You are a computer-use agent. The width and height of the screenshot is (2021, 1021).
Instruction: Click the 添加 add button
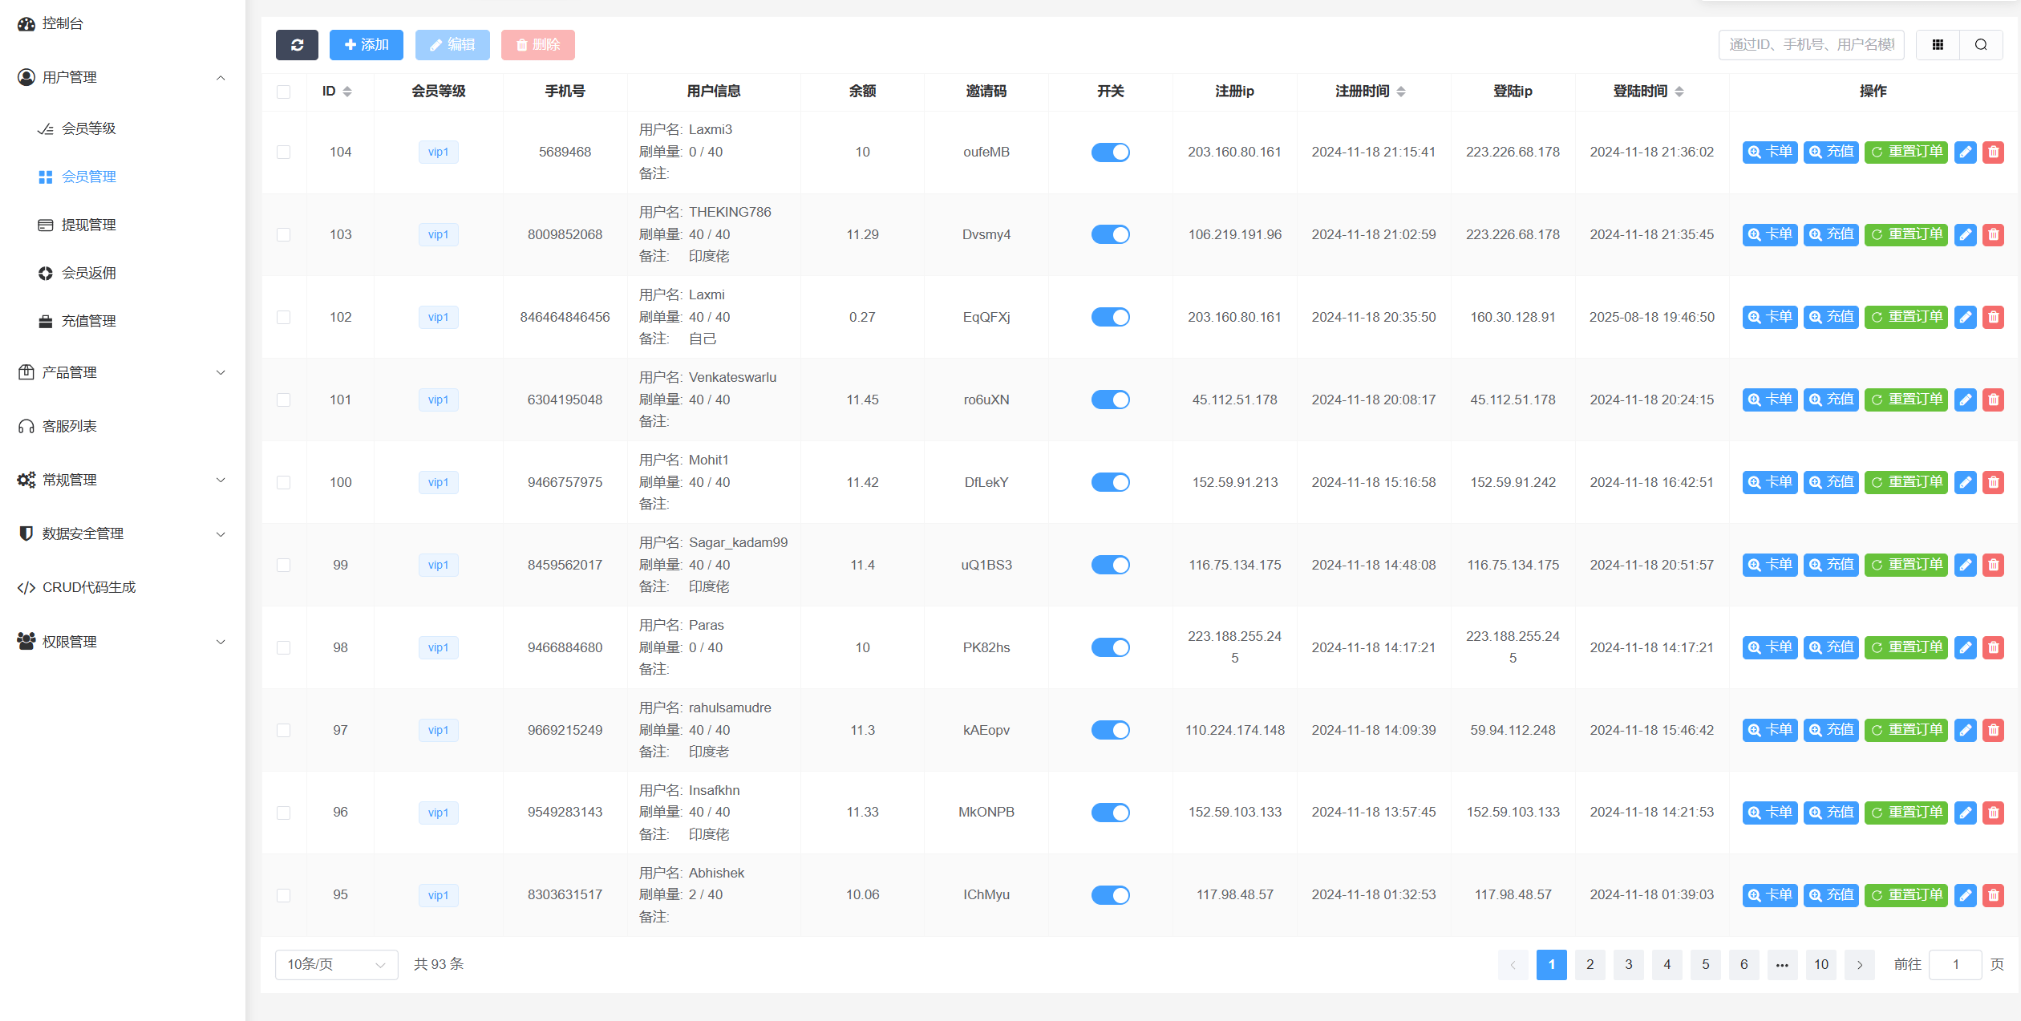point(366,45)
